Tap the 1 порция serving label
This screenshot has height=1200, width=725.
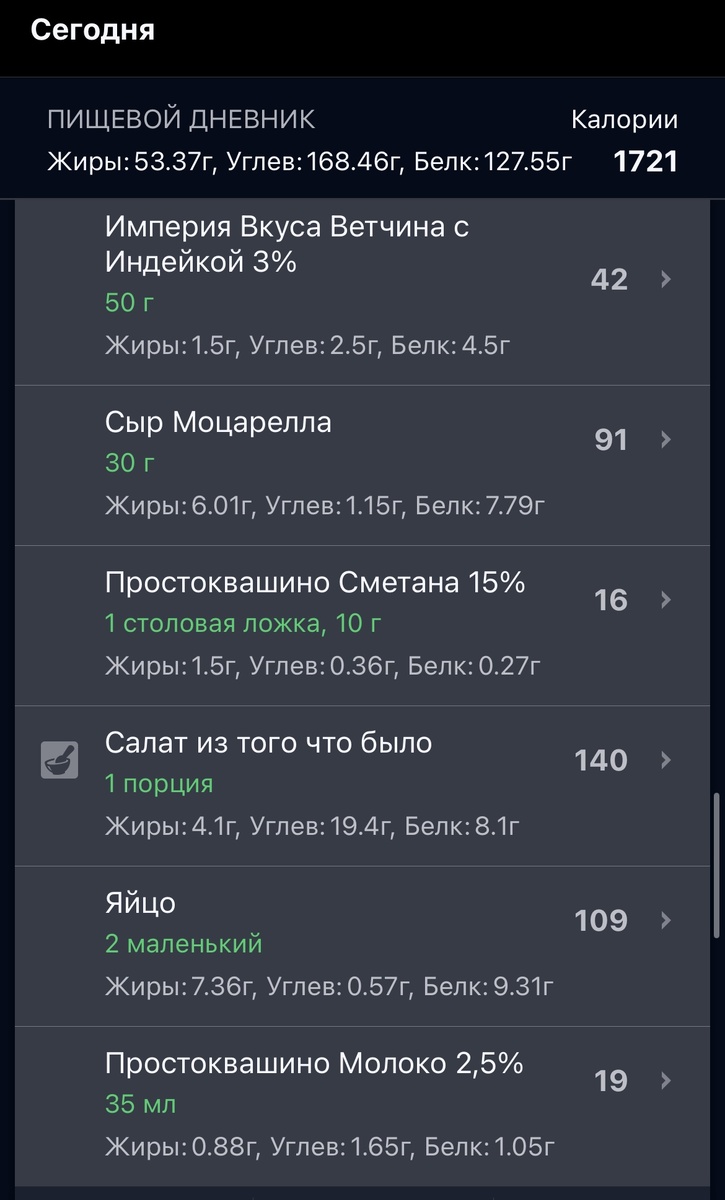[x=159, y=784]
